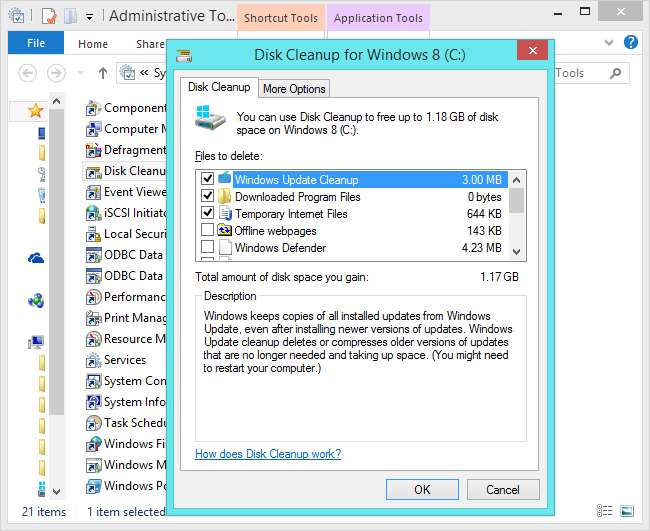The width and height of the screenshot is (650, 531).
Task: Click the Explorer address bar
Action: click(142, 73)
